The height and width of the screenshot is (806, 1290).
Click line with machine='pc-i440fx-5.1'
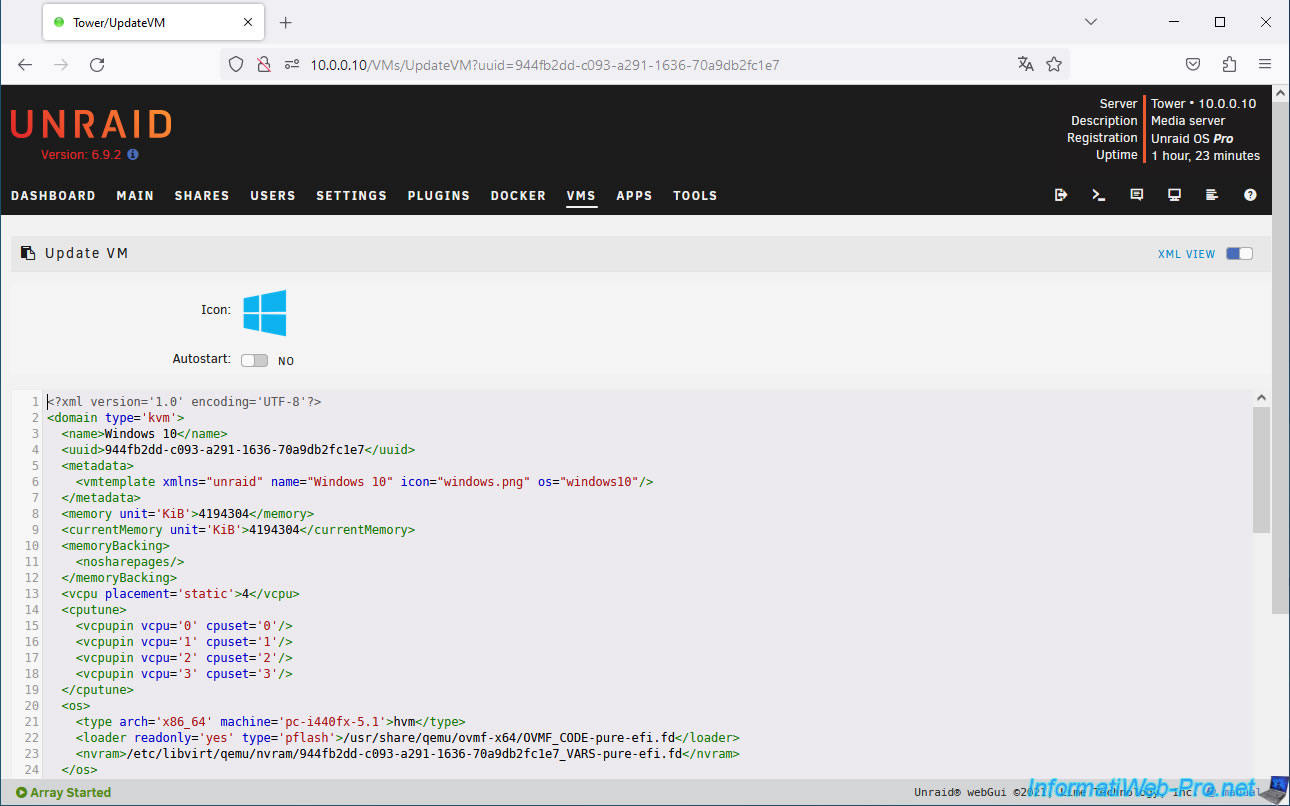coord(270,722)
